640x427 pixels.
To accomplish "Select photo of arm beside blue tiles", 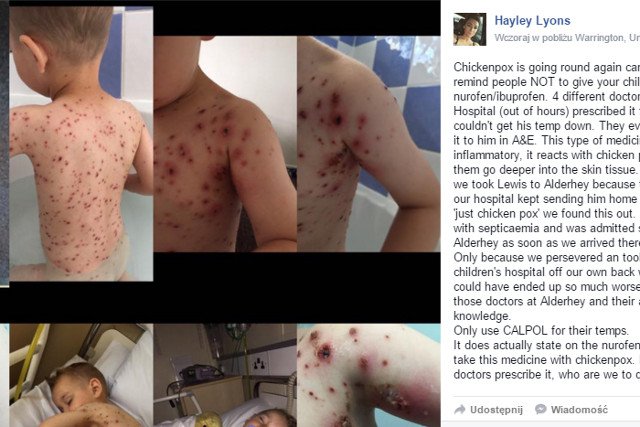I will pos(369,144).
